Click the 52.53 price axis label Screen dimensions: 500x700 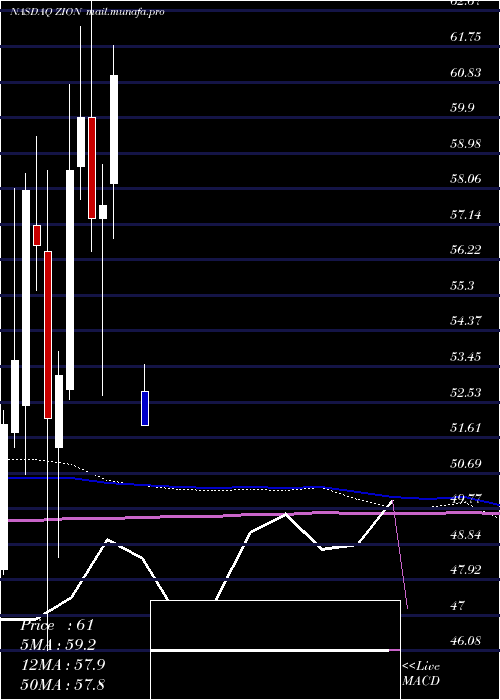pos(466,392)
